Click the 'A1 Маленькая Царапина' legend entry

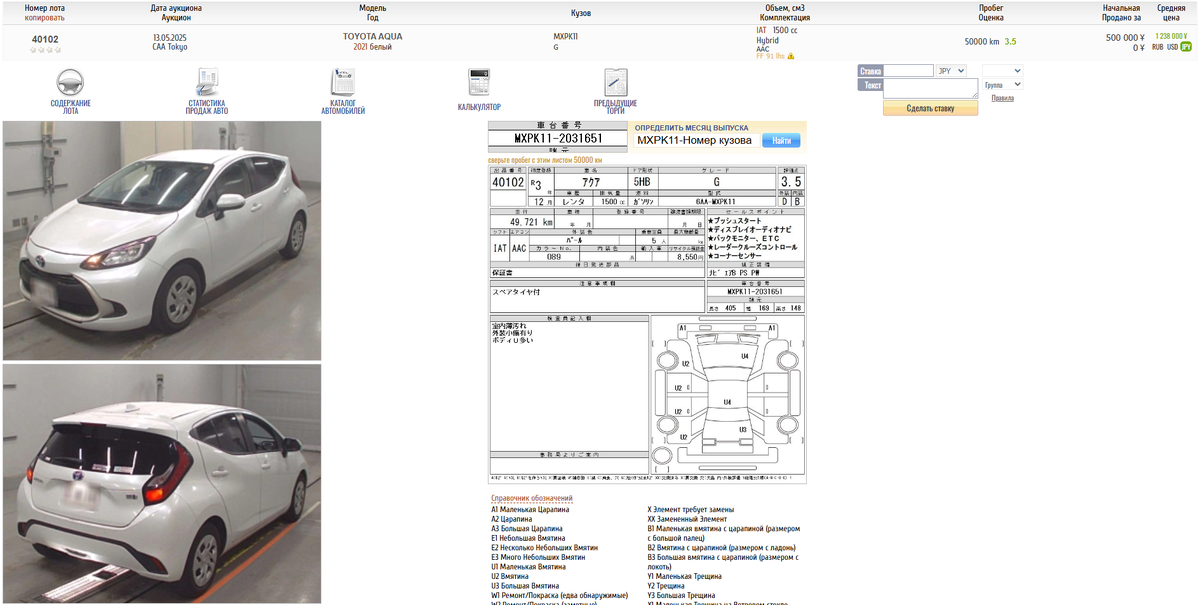(530, 509)
